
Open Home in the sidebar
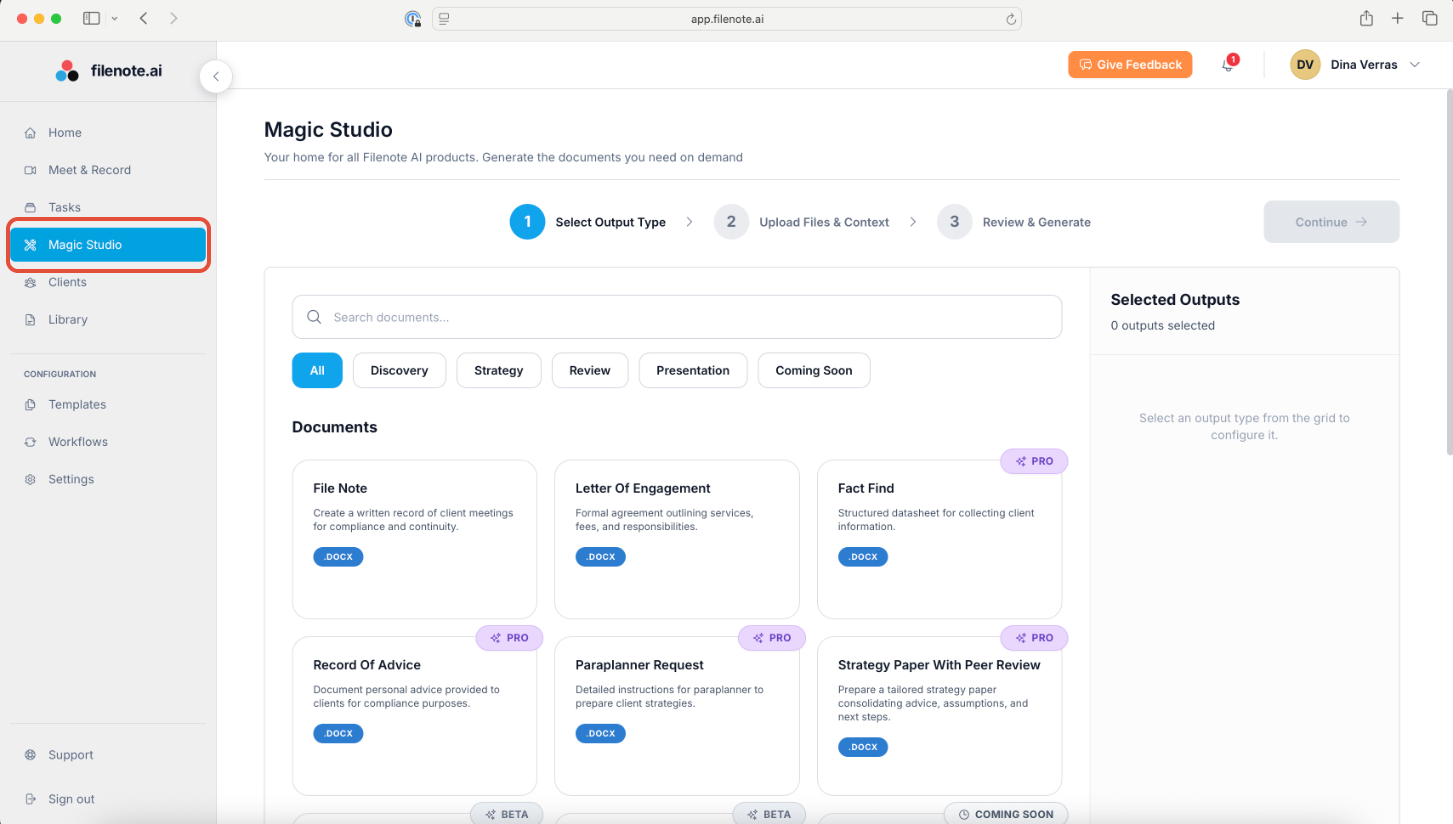click(x=108, y=133)
